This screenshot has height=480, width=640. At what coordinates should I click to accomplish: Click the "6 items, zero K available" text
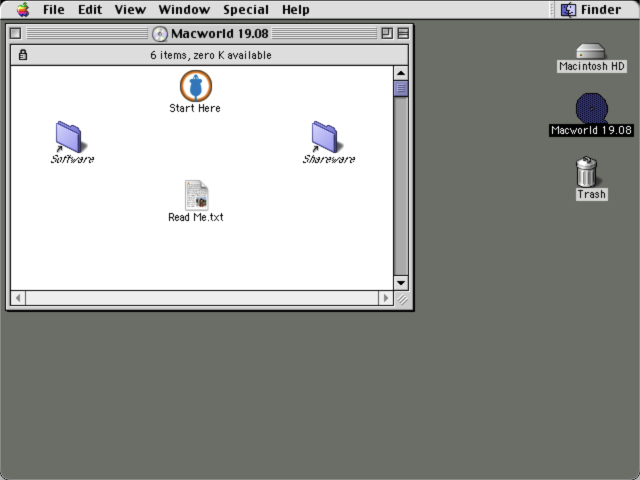click(x=211, y=55)
